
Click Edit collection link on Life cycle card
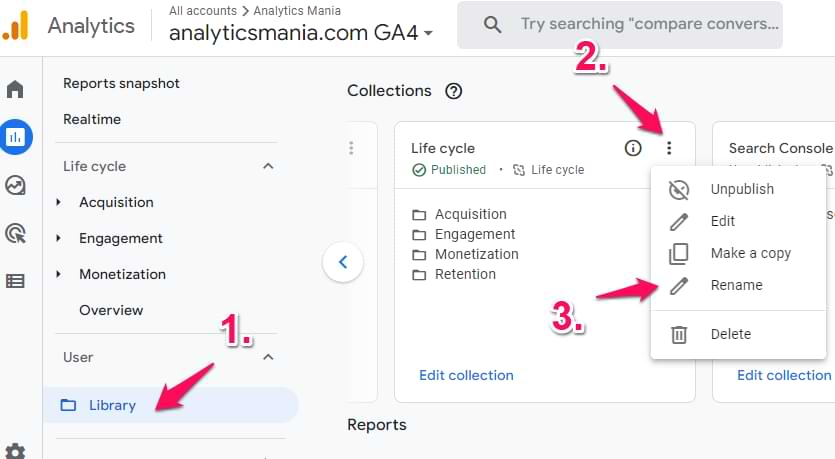pos(466,375)
